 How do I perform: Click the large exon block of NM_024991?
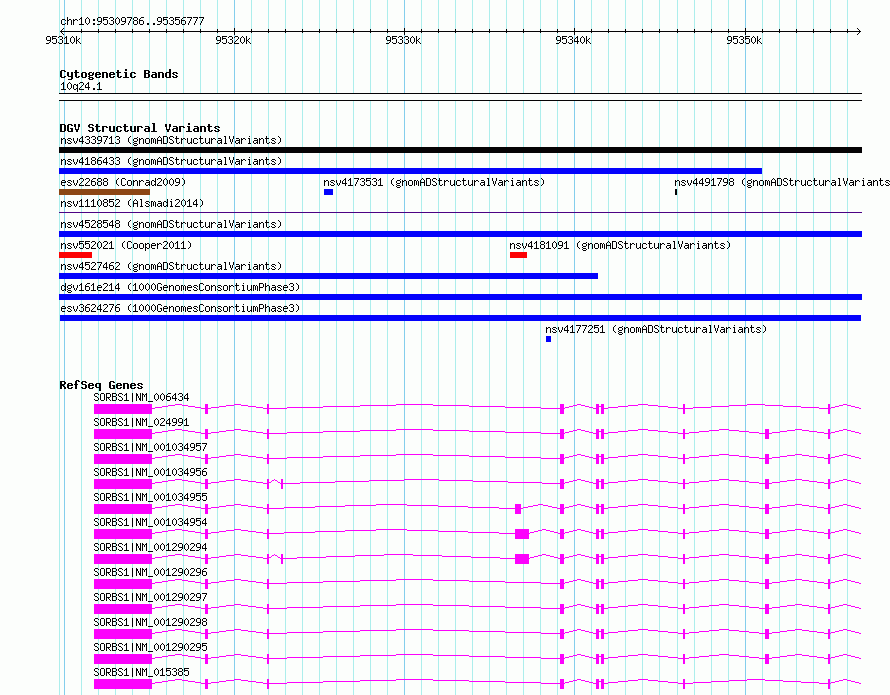123,434
